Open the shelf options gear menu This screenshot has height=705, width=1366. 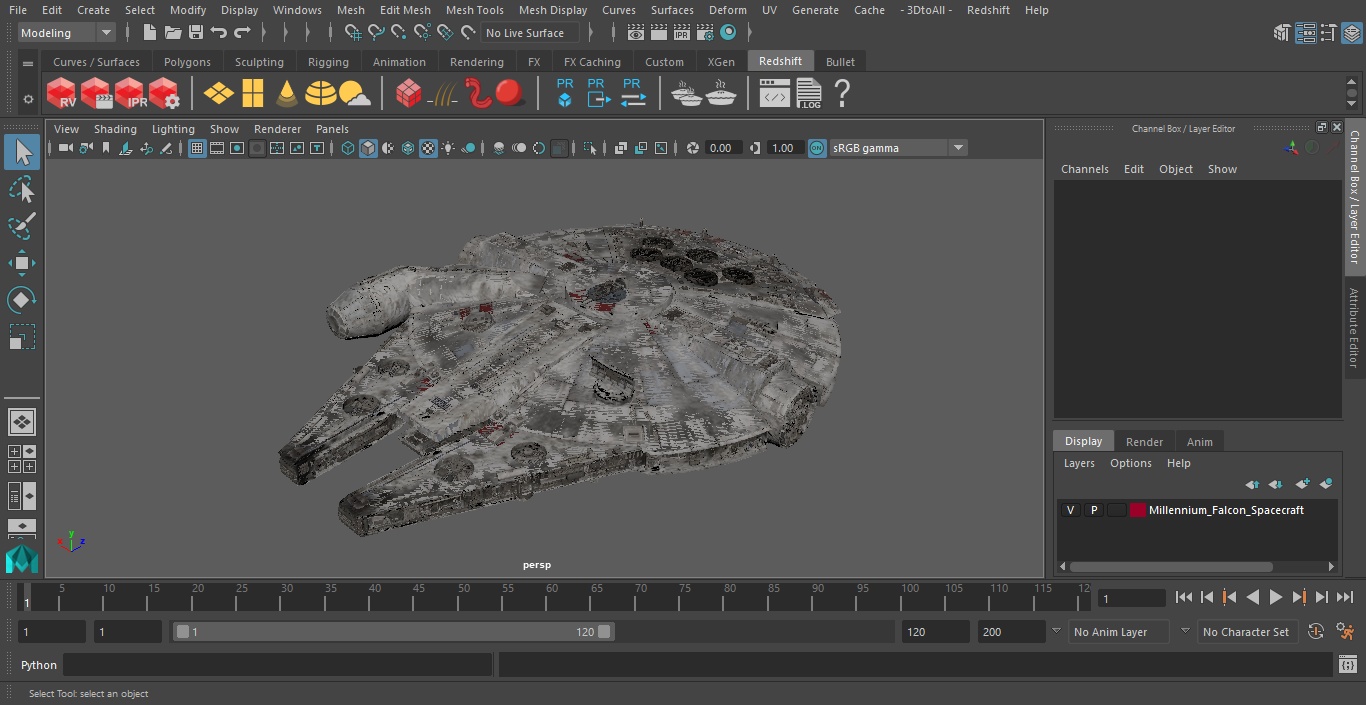(28, 98)
